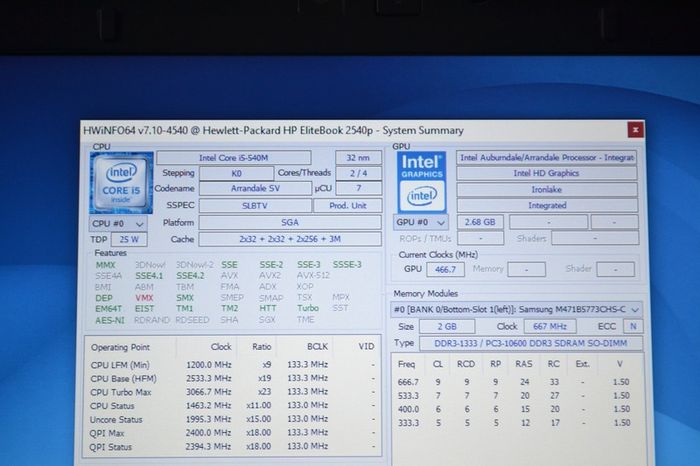Click the HTT feature label
700x466 pixels.
(268, 308)
